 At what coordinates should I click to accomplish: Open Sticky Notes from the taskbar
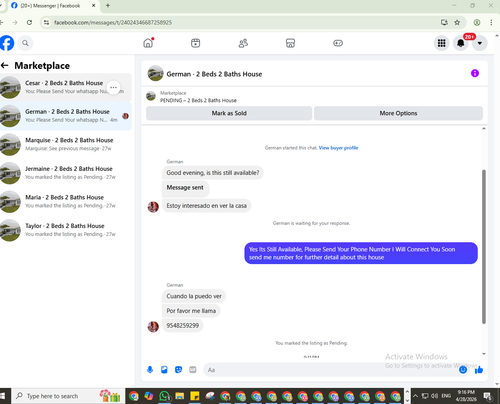(195, 396)
